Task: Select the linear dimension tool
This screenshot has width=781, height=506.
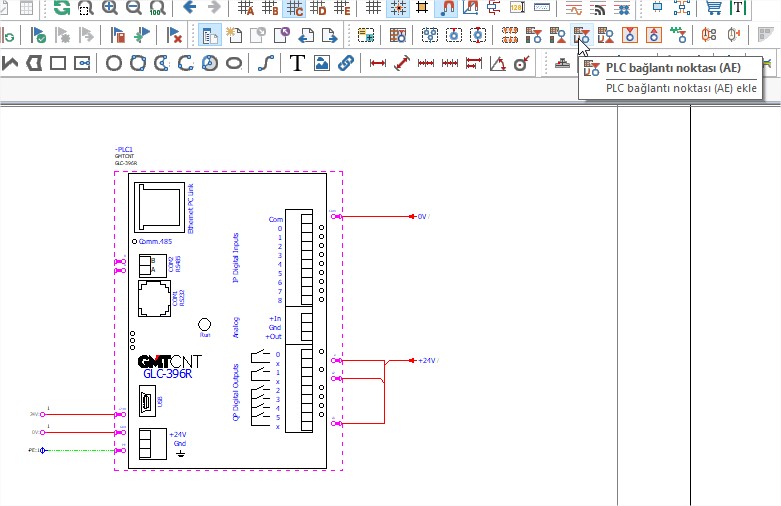Action: tap(378, 63)
